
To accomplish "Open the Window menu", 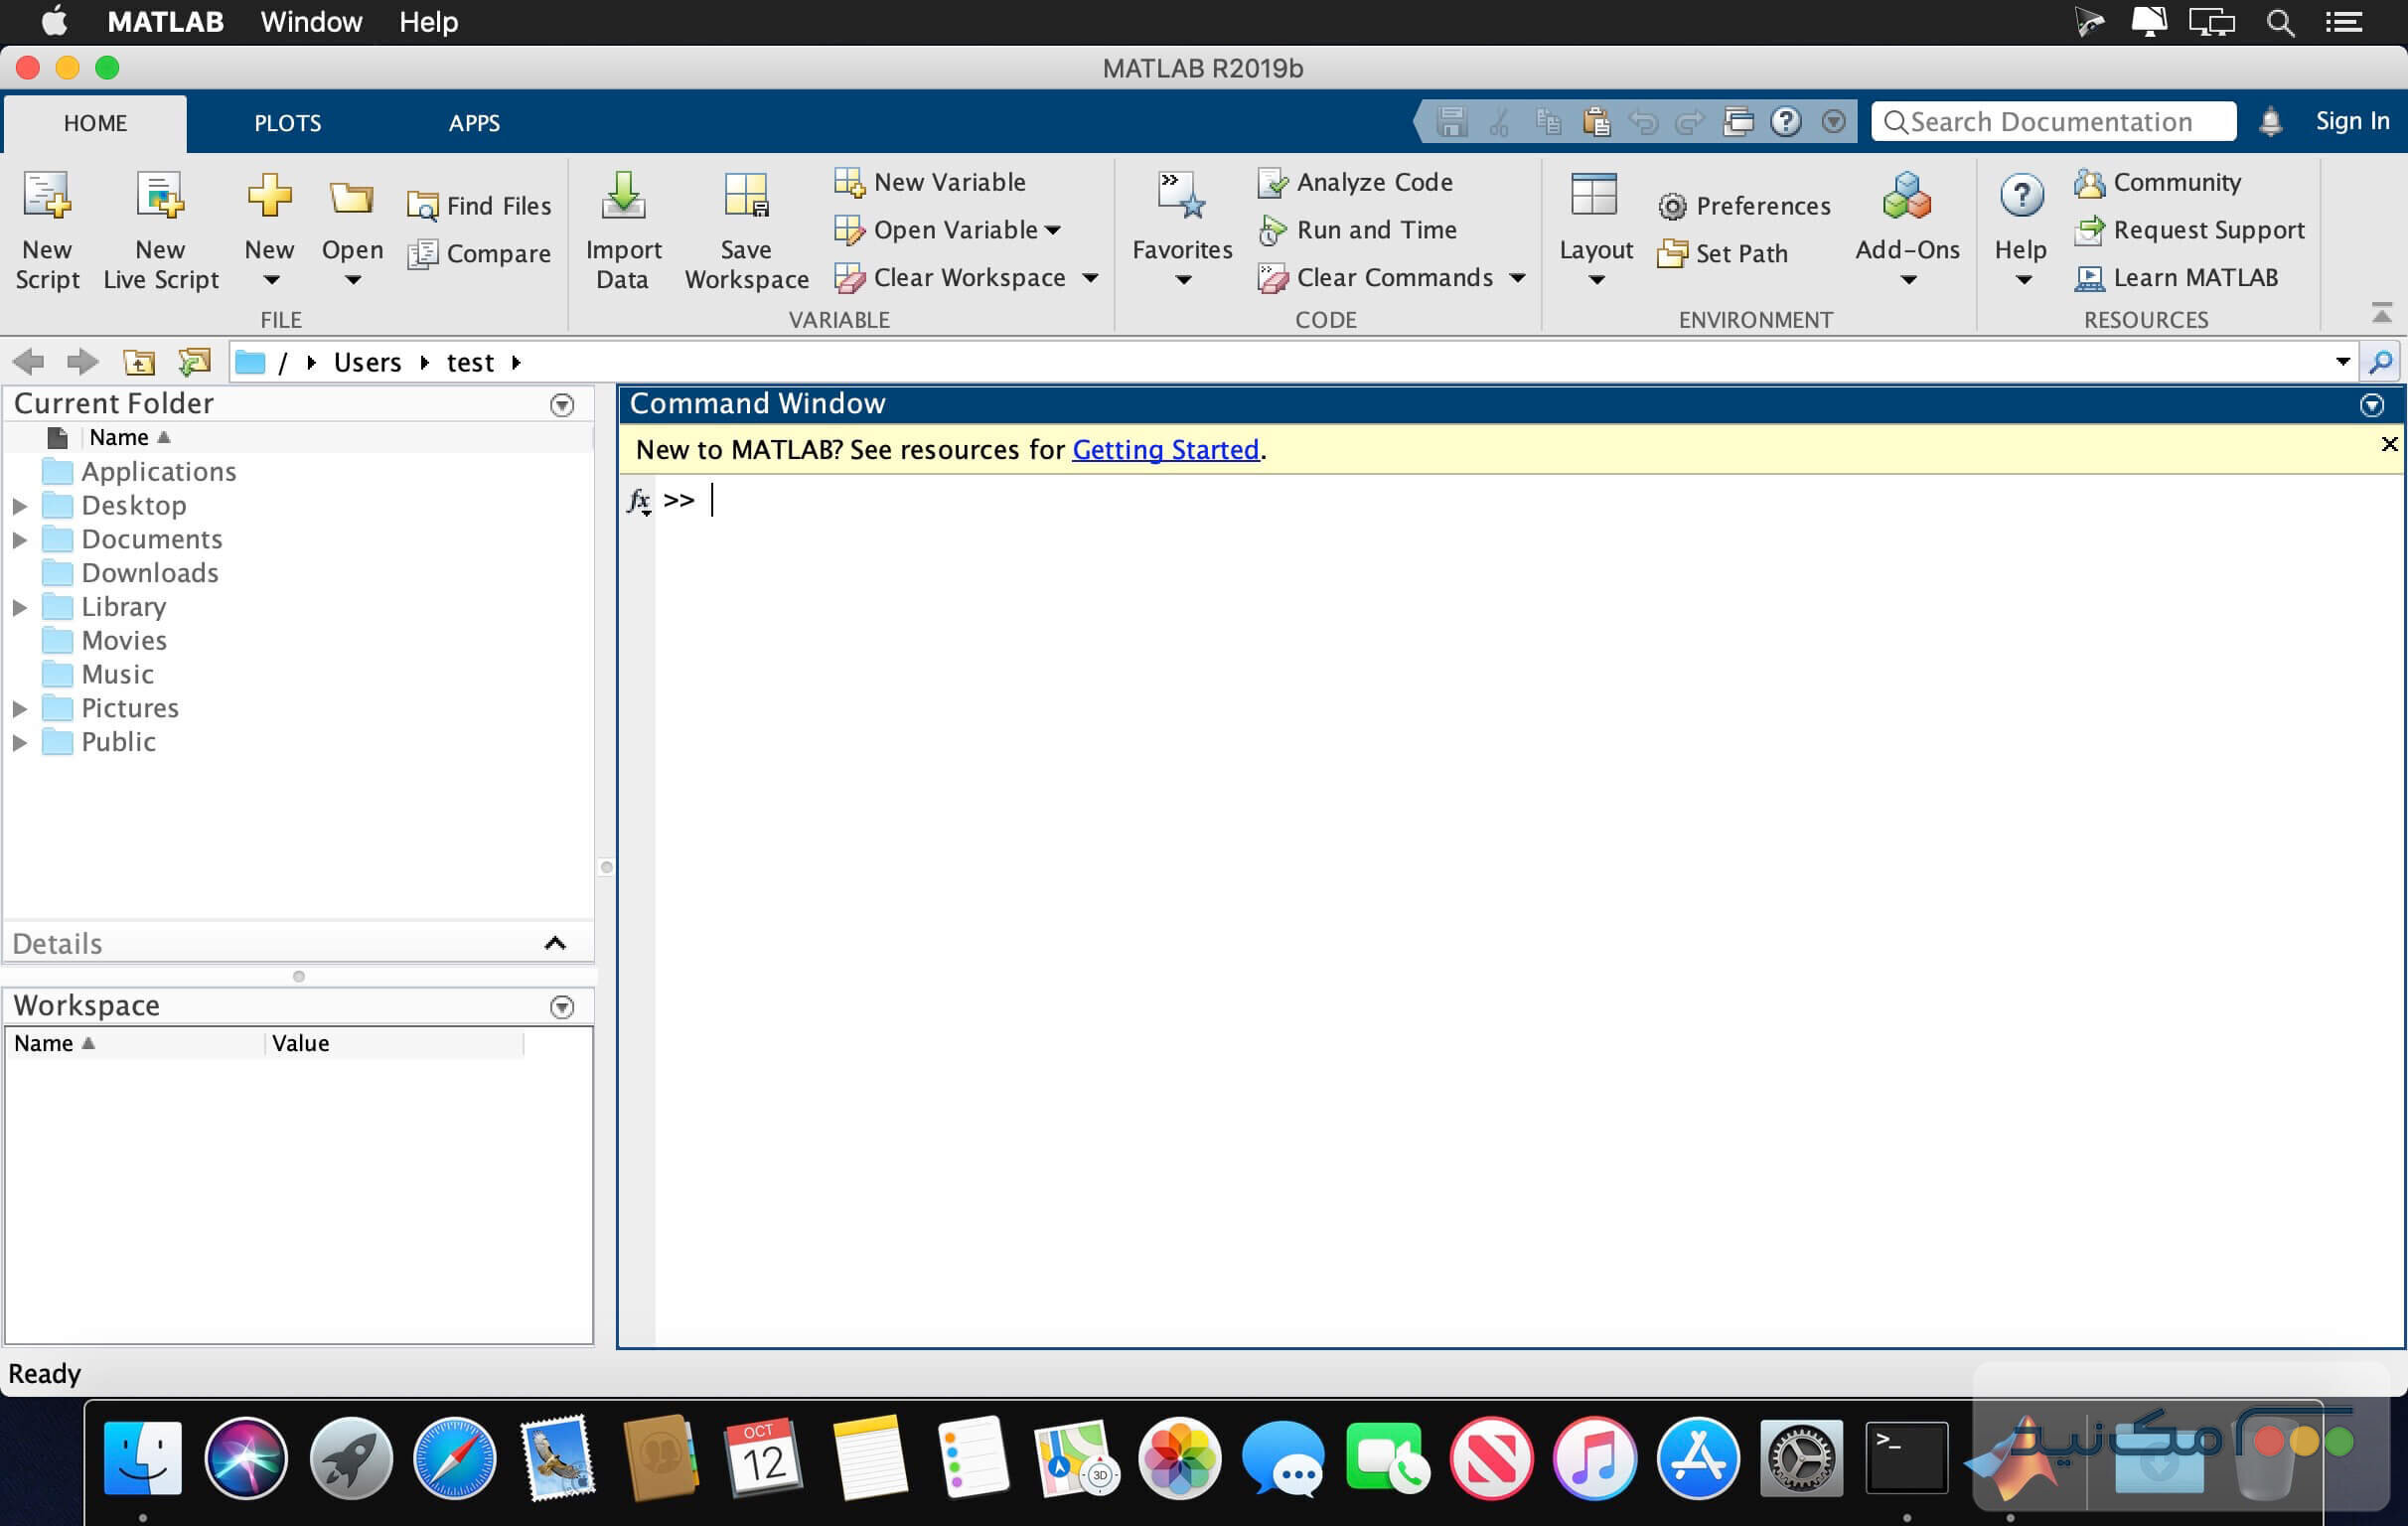I will (x=310, y=21).
